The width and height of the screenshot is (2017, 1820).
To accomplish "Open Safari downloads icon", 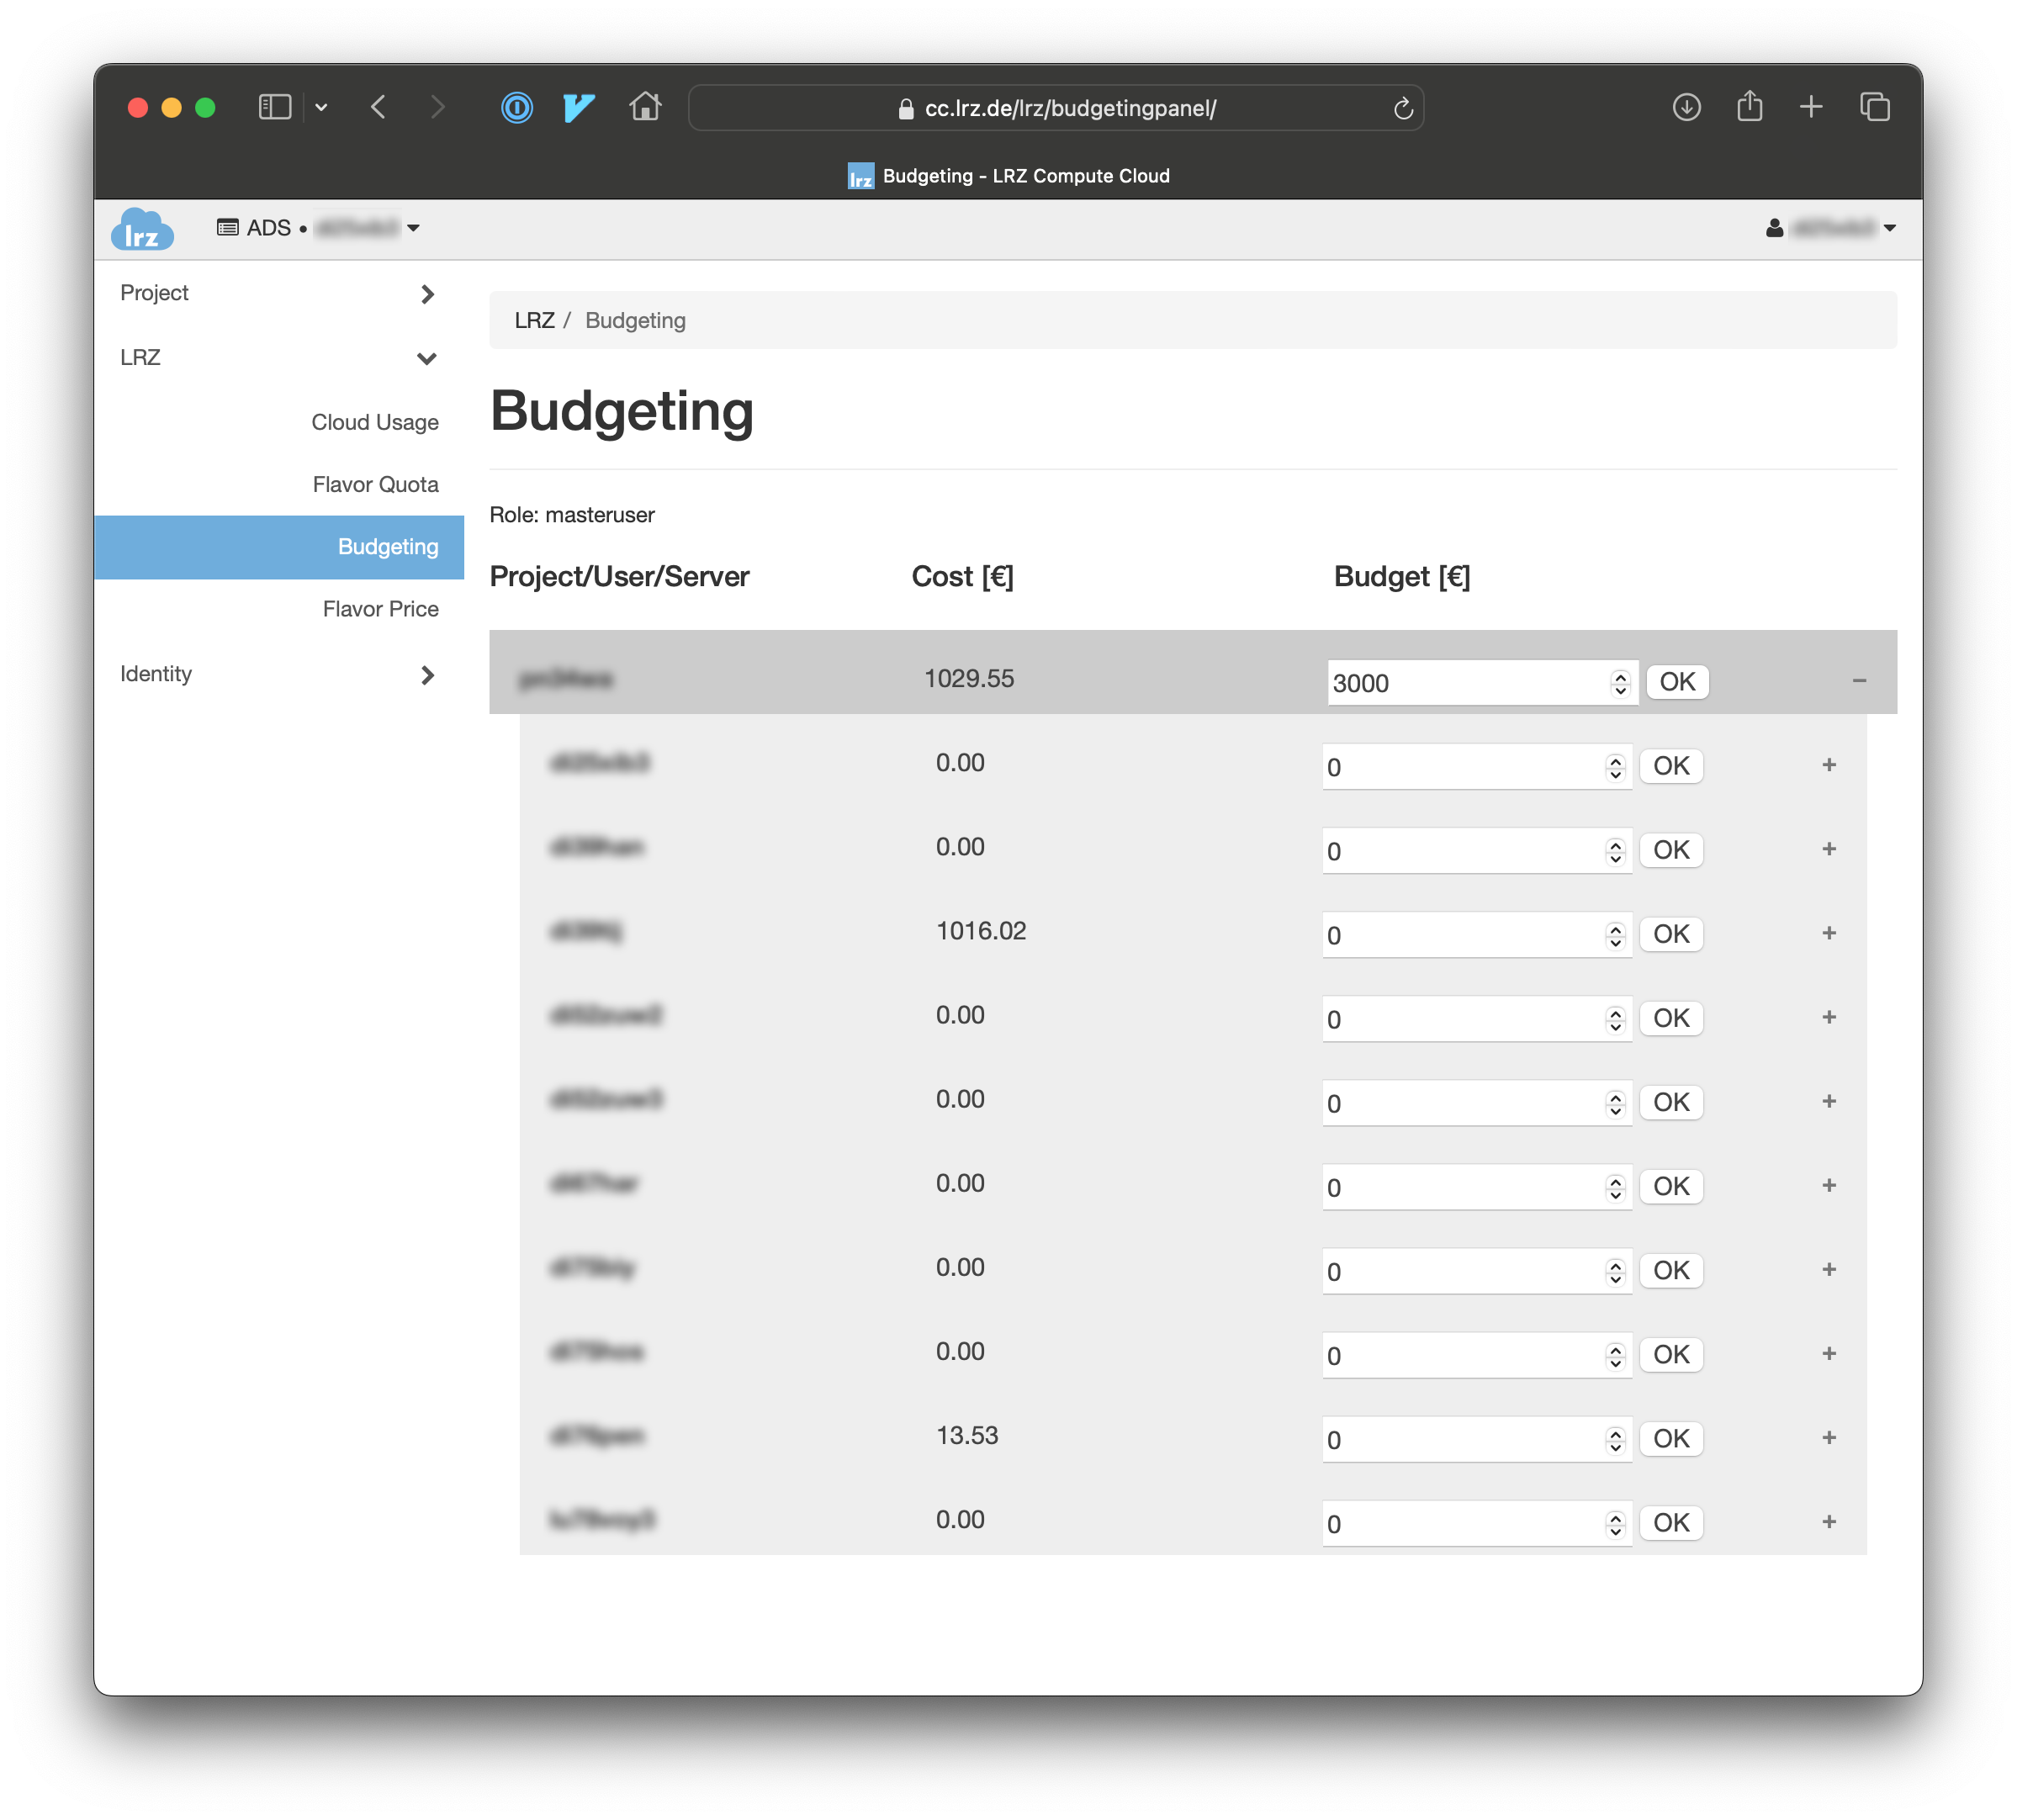I will coord(1686,107).
